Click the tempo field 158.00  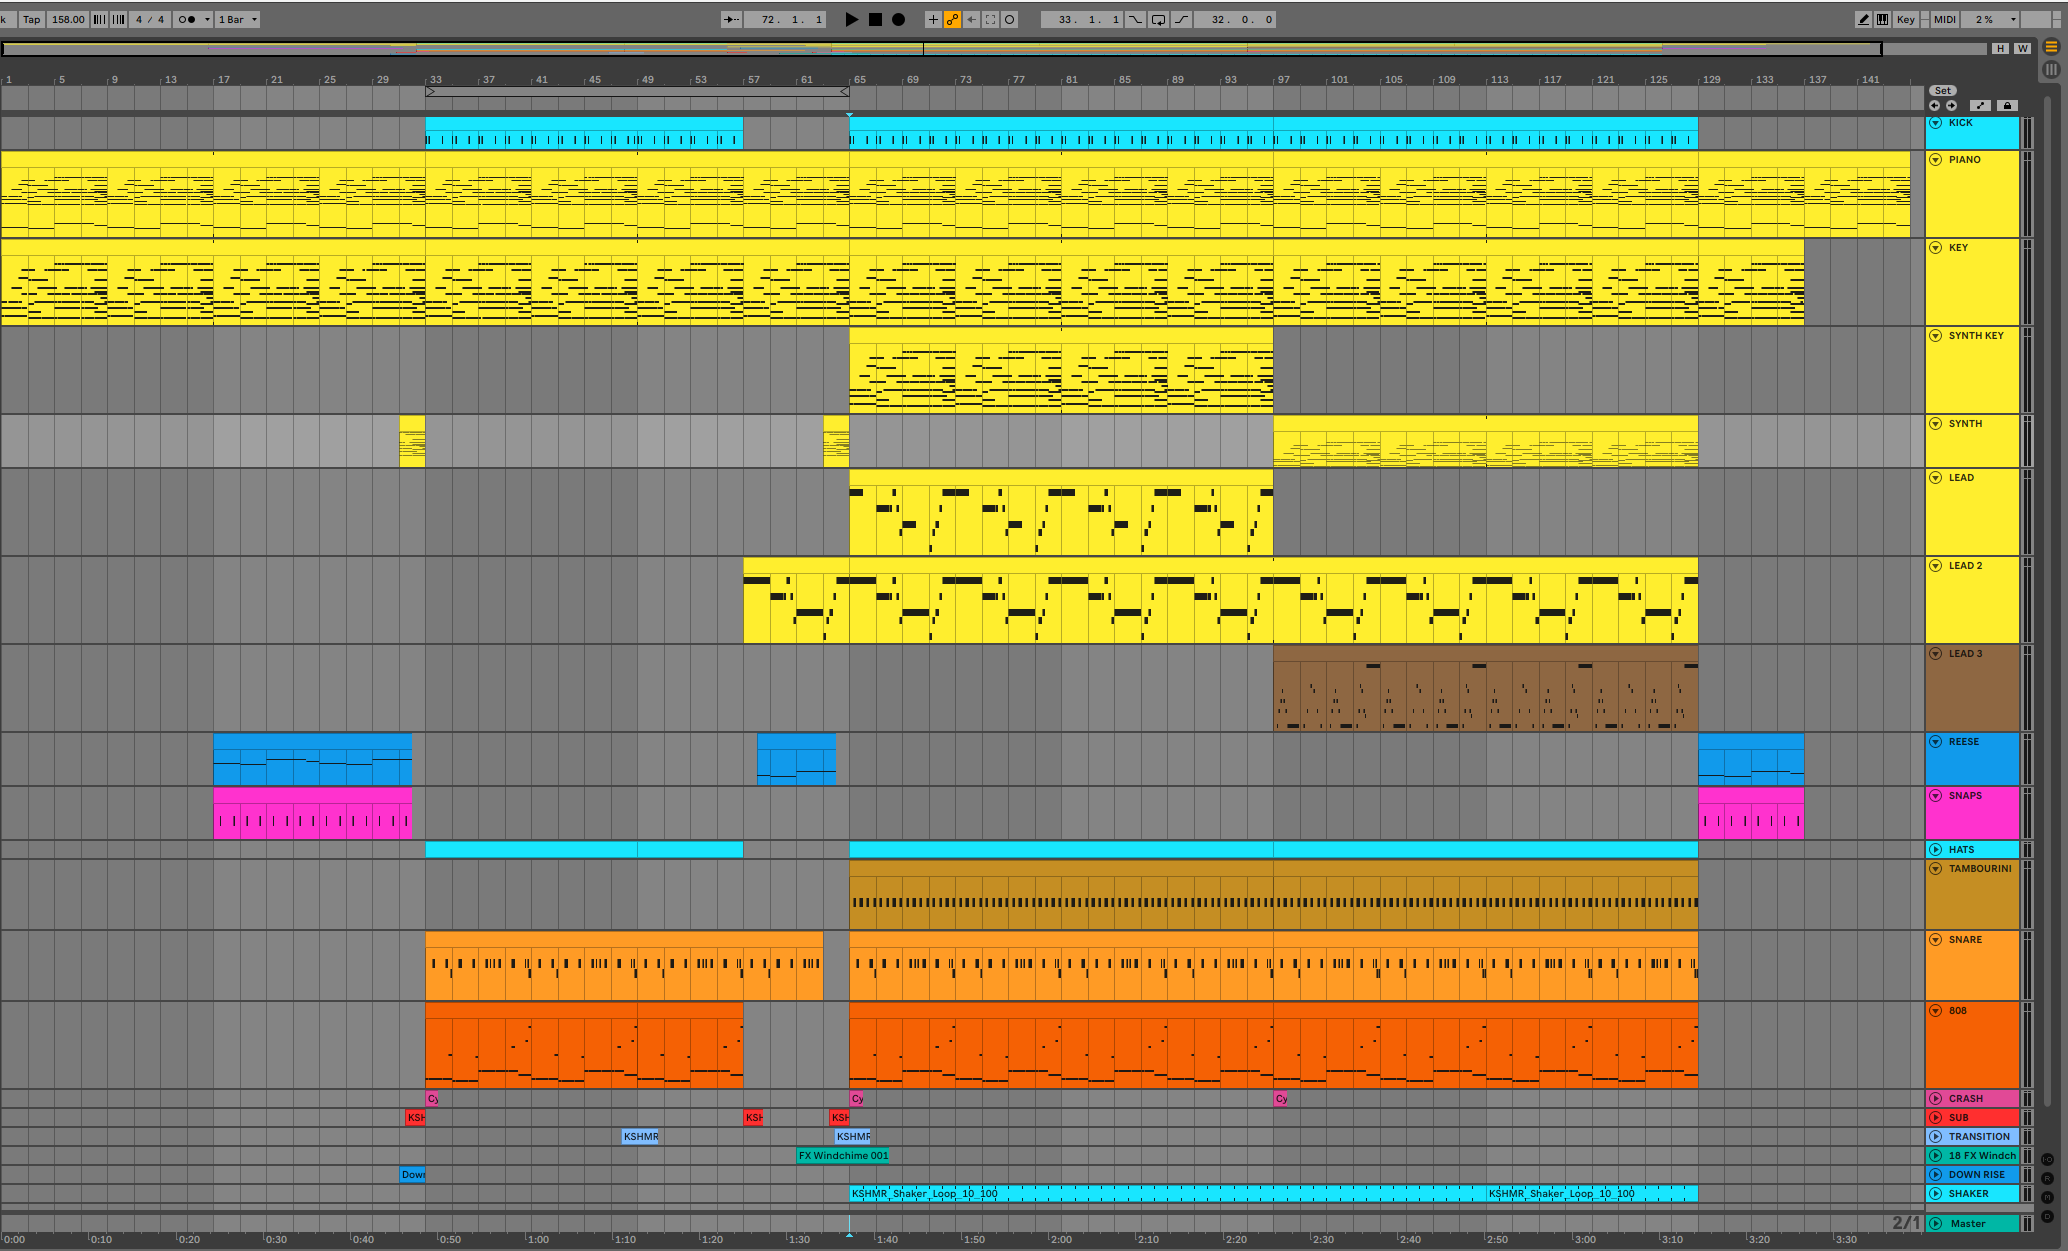click(67, 19)
